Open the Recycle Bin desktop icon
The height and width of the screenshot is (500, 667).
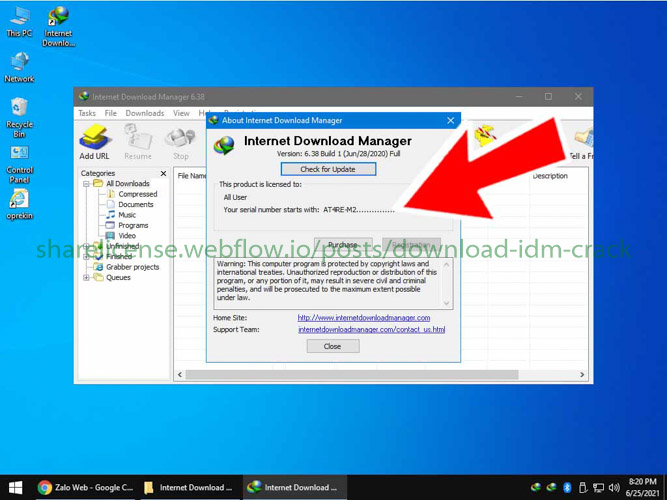(x=19, y=117)
